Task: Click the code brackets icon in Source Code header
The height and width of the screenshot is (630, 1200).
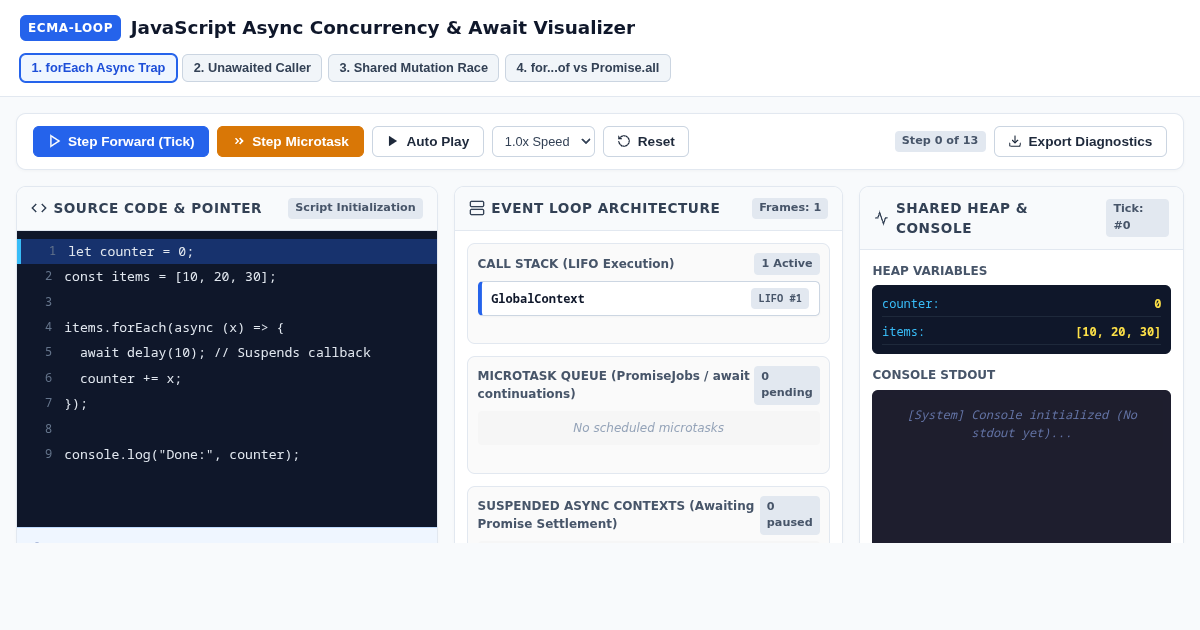Action: click(x=39, y=208)
